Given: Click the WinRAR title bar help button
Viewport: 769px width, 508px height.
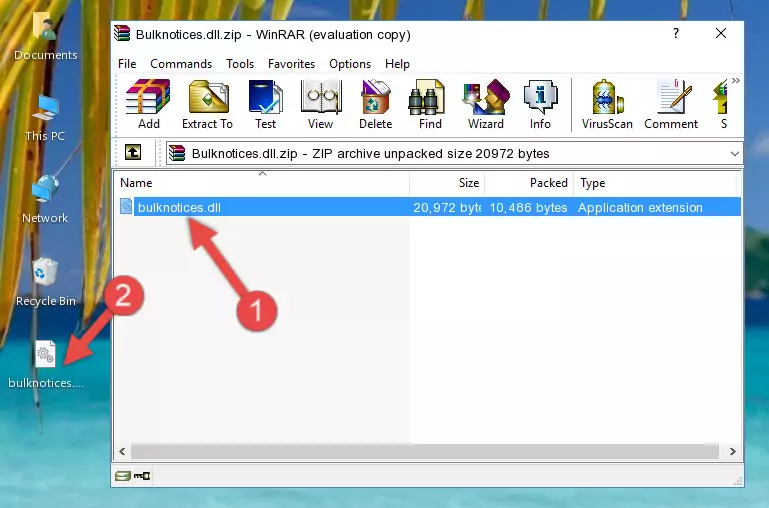Looking at the screenshot, I should point(676,33).
